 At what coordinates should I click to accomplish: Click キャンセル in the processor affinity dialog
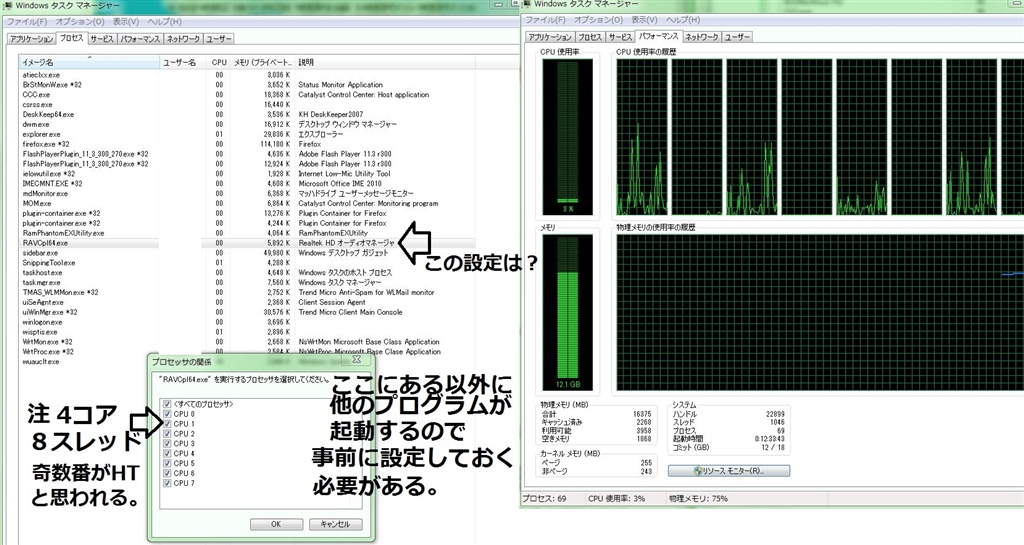(x=335, y=524)
